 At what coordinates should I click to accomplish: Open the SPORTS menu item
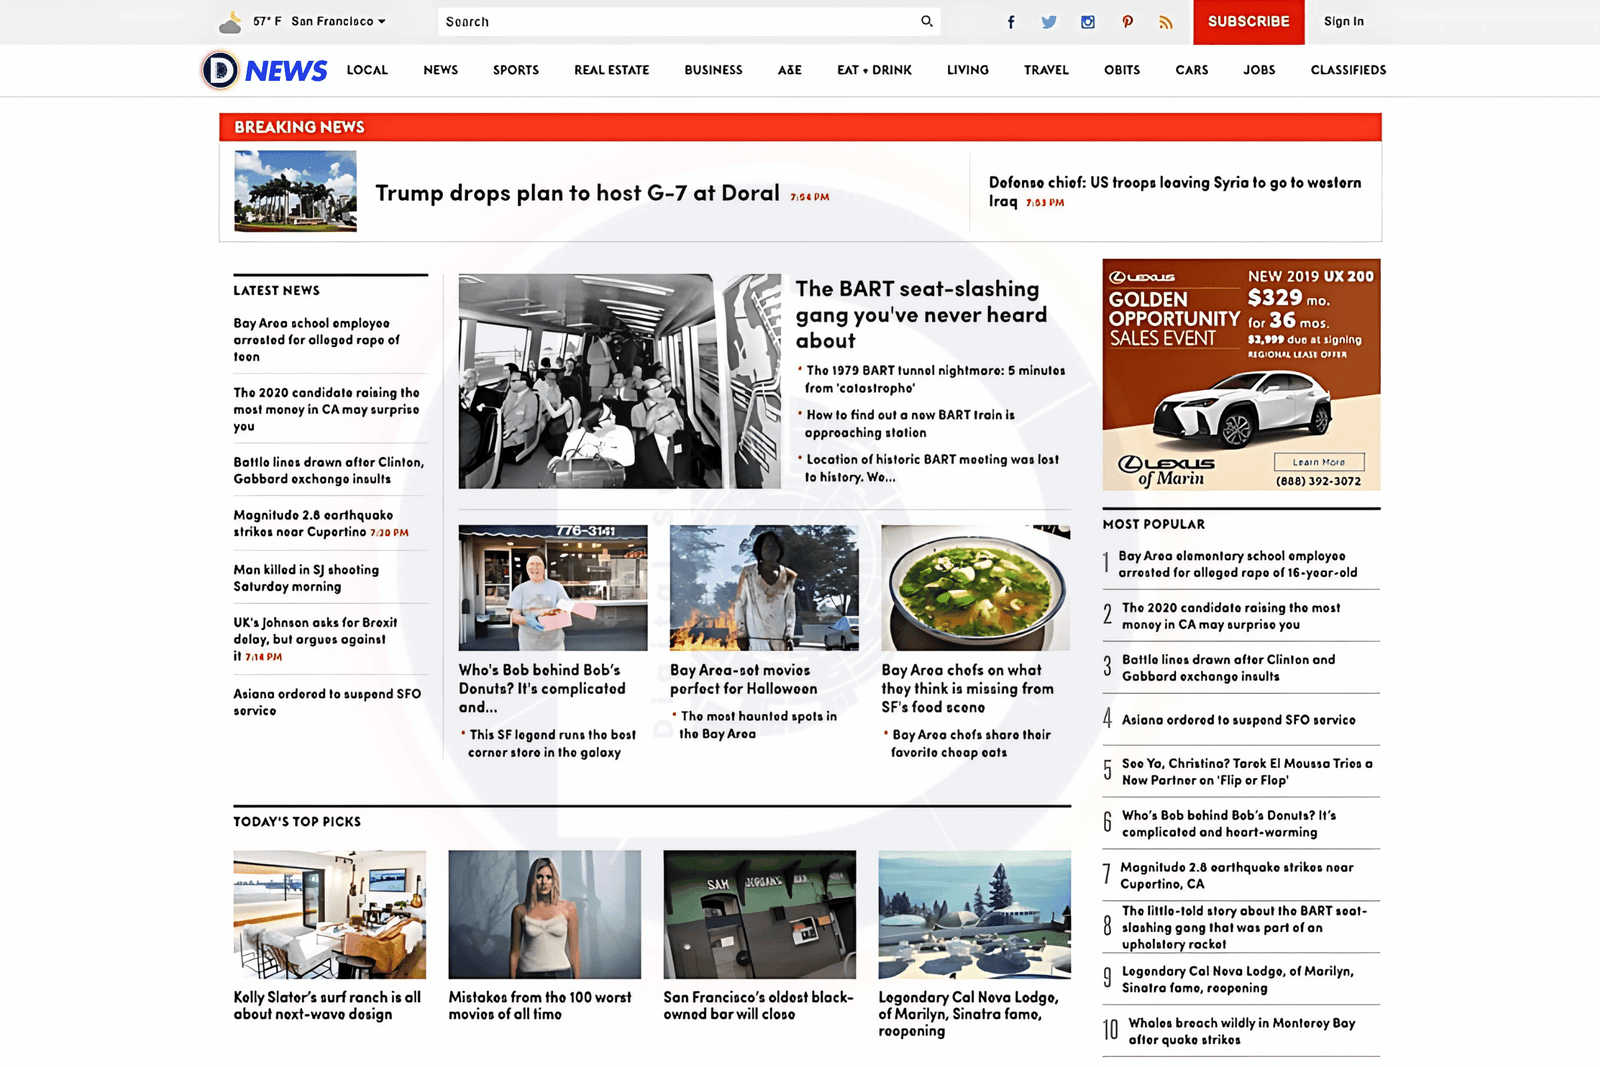coord(516,70)
